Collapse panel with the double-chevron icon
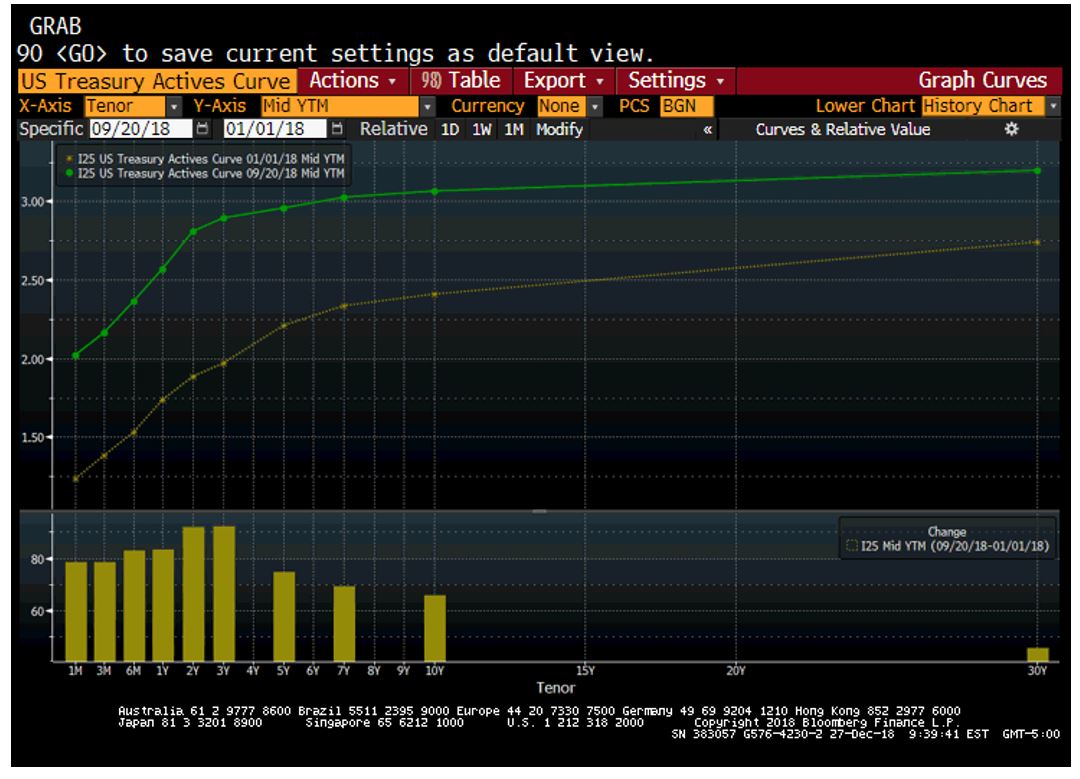 tap(709, 129)
